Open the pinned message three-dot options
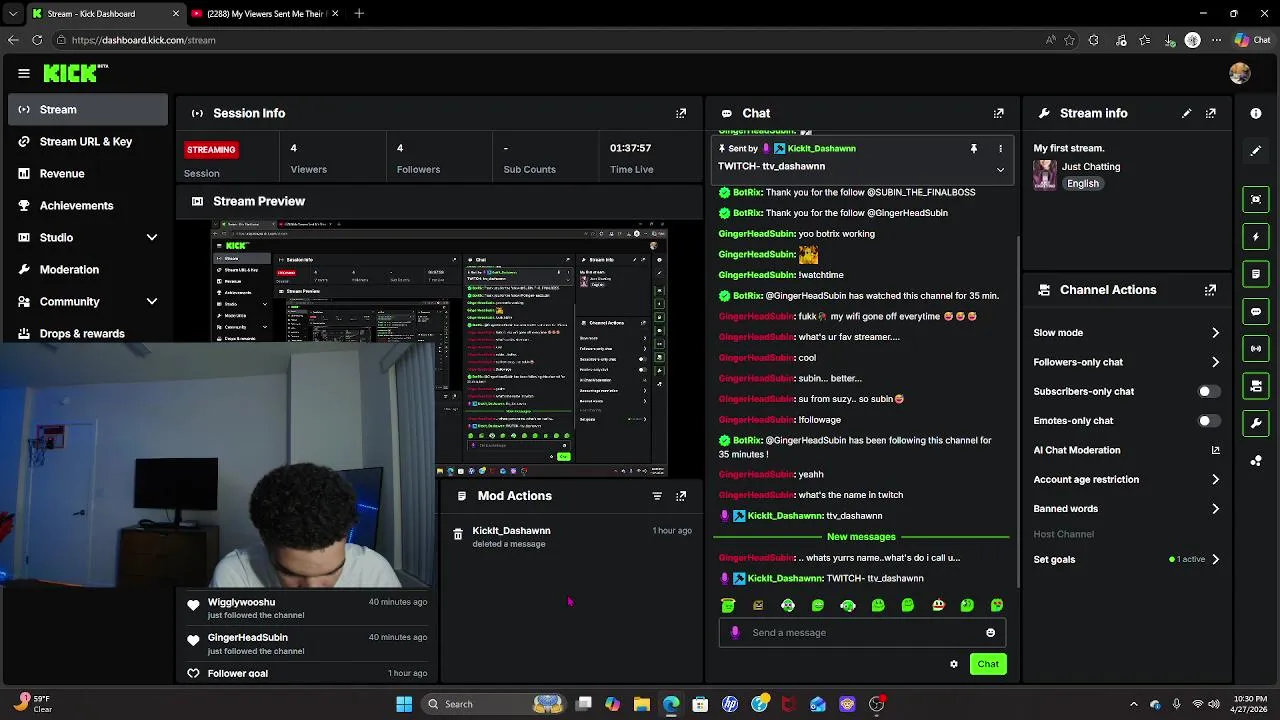This screenshot has width=1280, height=720. 1000,149
